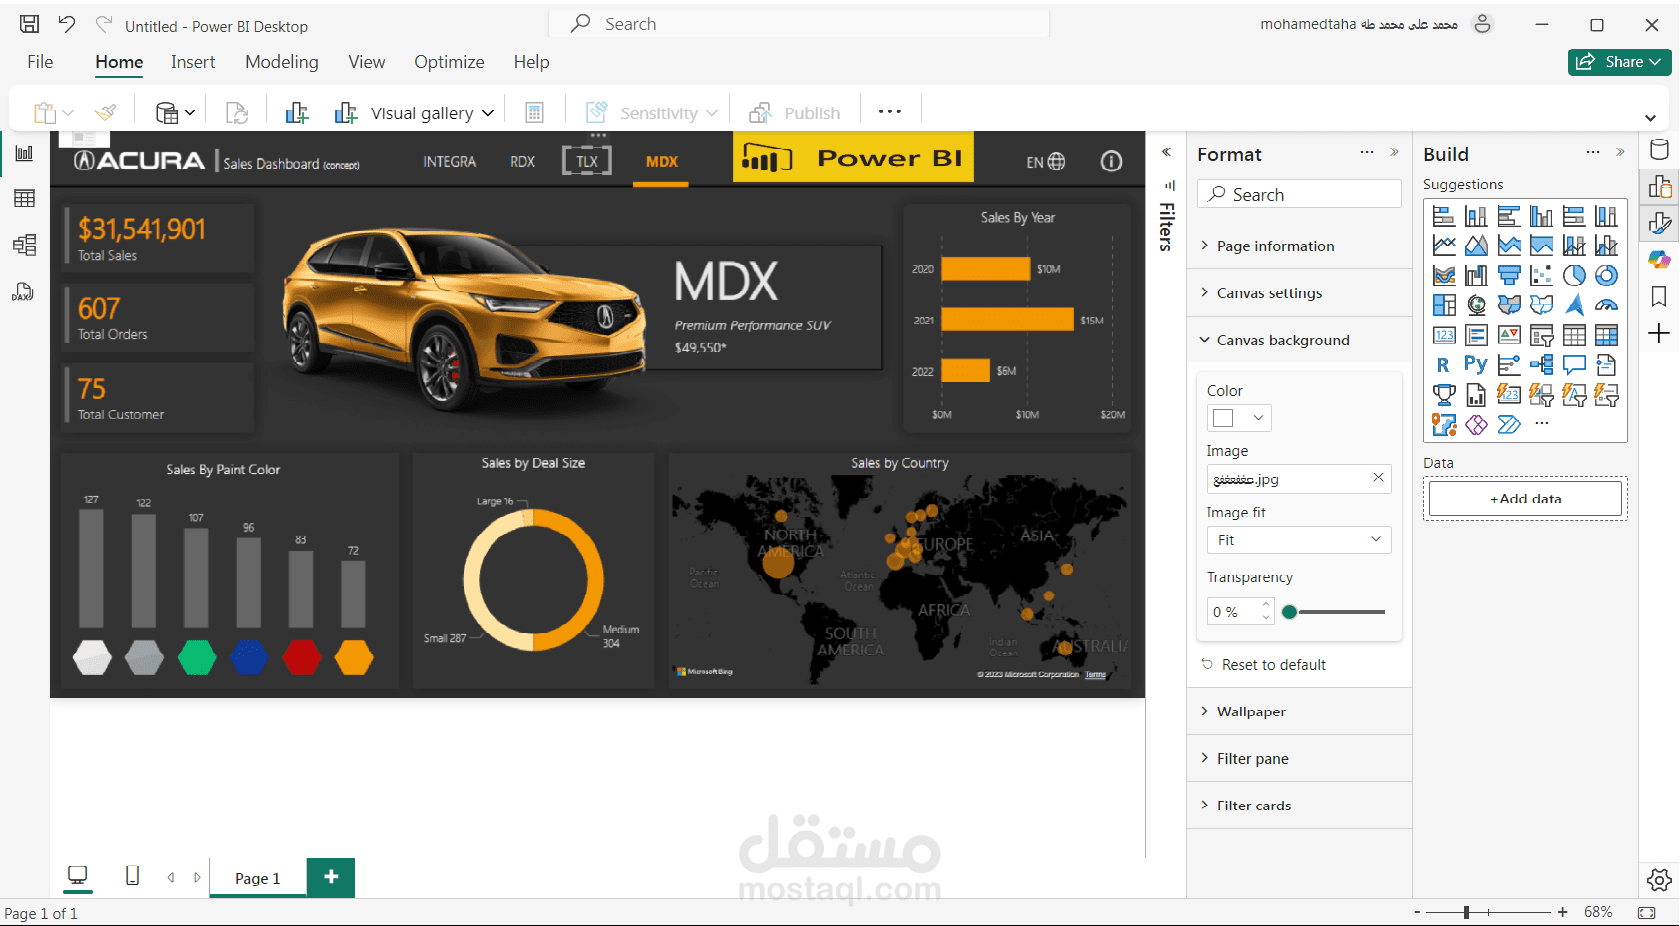Add a Waterfall chart visual
1680x926 pixels.
click(x=1476, y=275)
